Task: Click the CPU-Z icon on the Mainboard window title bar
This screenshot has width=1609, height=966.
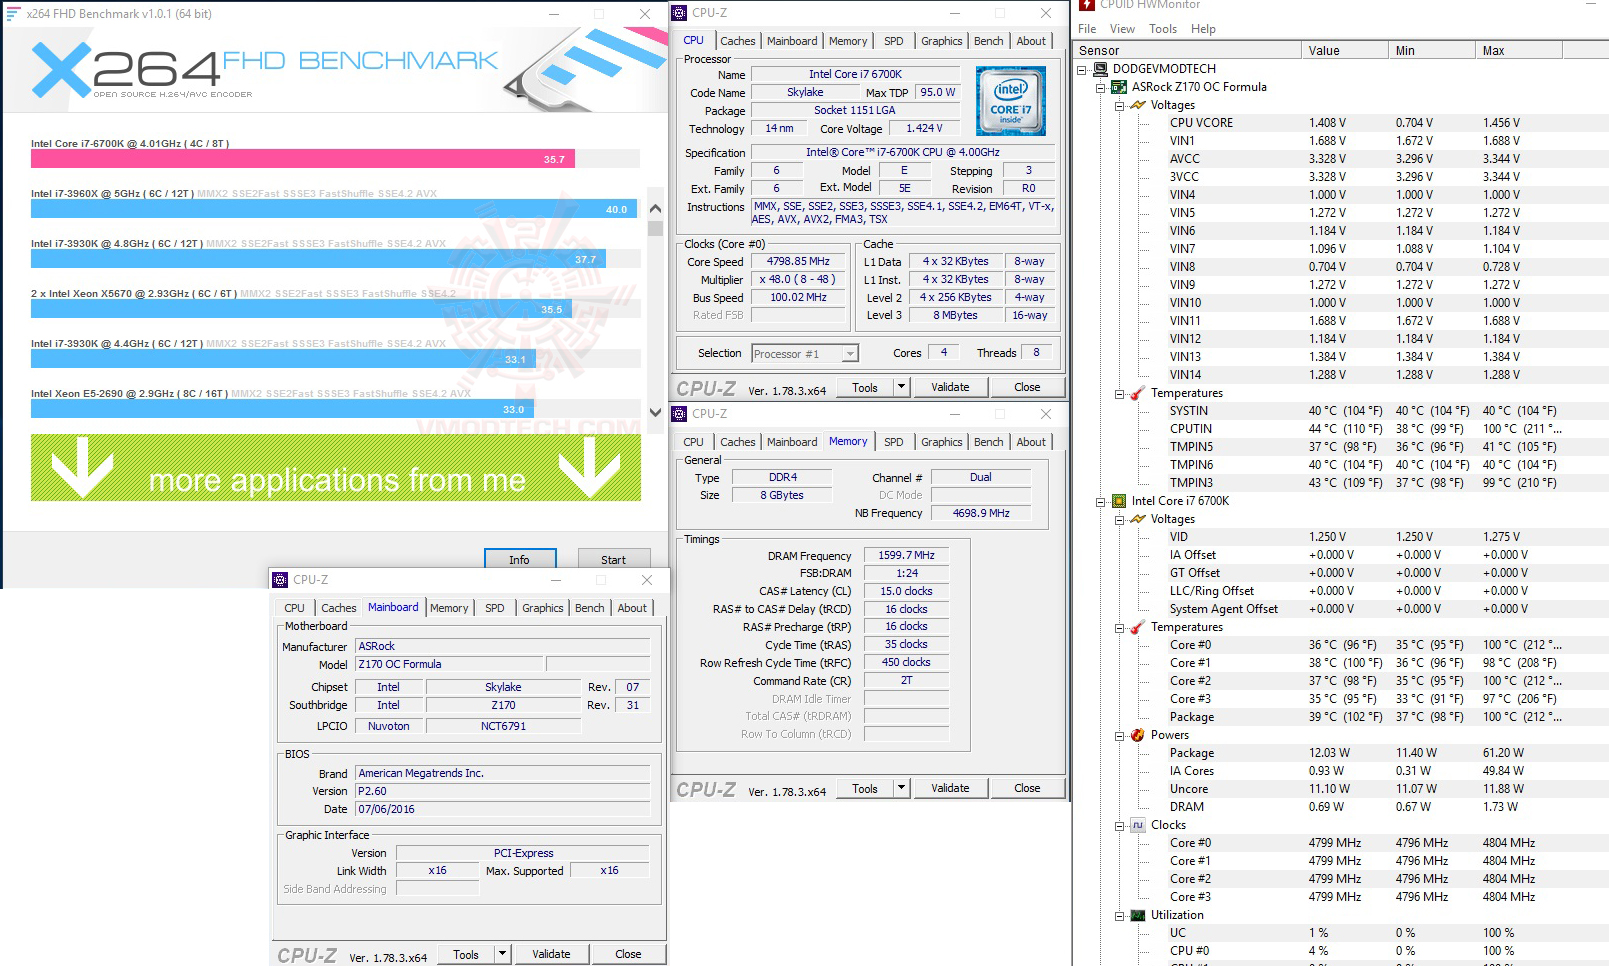Action: coord(279,580)
